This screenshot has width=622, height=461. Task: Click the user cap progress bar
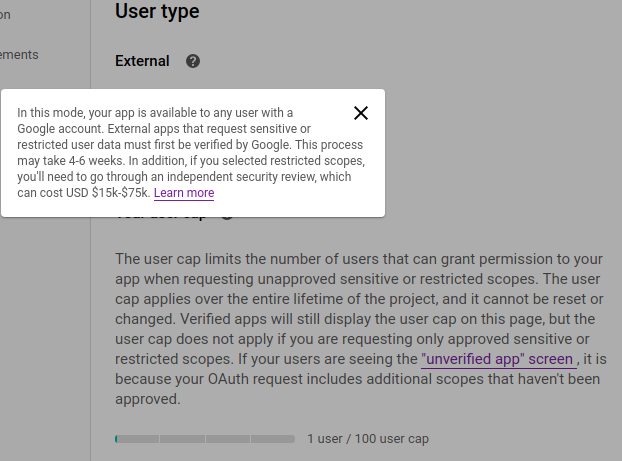coord(205,439)
